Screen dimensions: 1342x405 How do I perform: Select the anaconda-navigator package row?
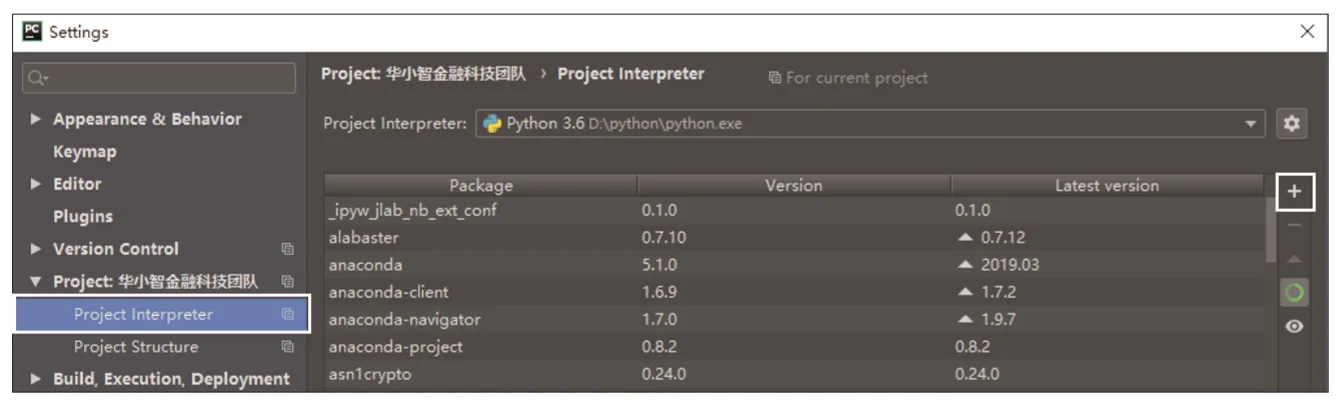click(404, 320)
